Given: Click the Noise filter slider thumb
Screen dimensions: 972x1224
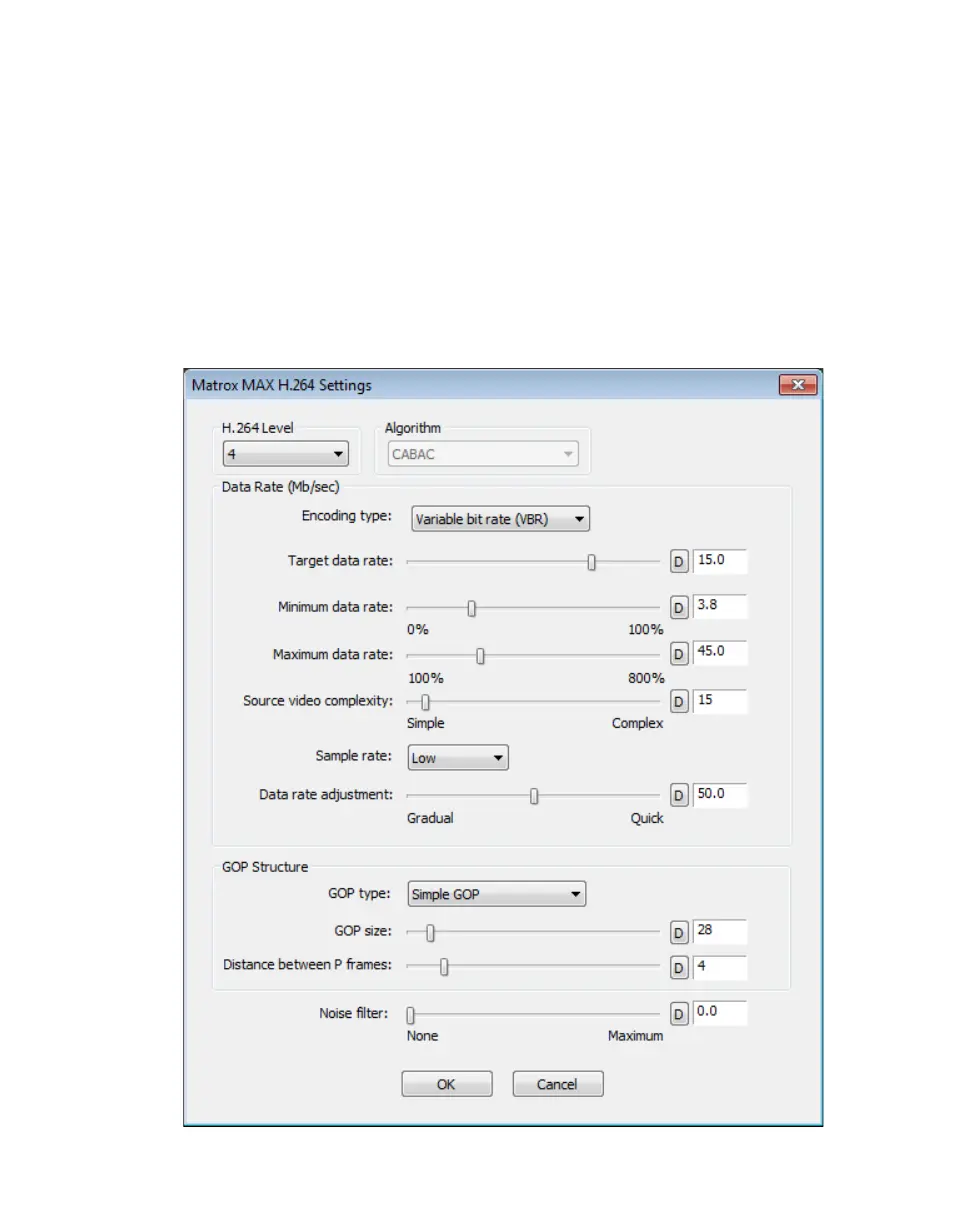Looking at the screenshot, I should (411, 1015).
